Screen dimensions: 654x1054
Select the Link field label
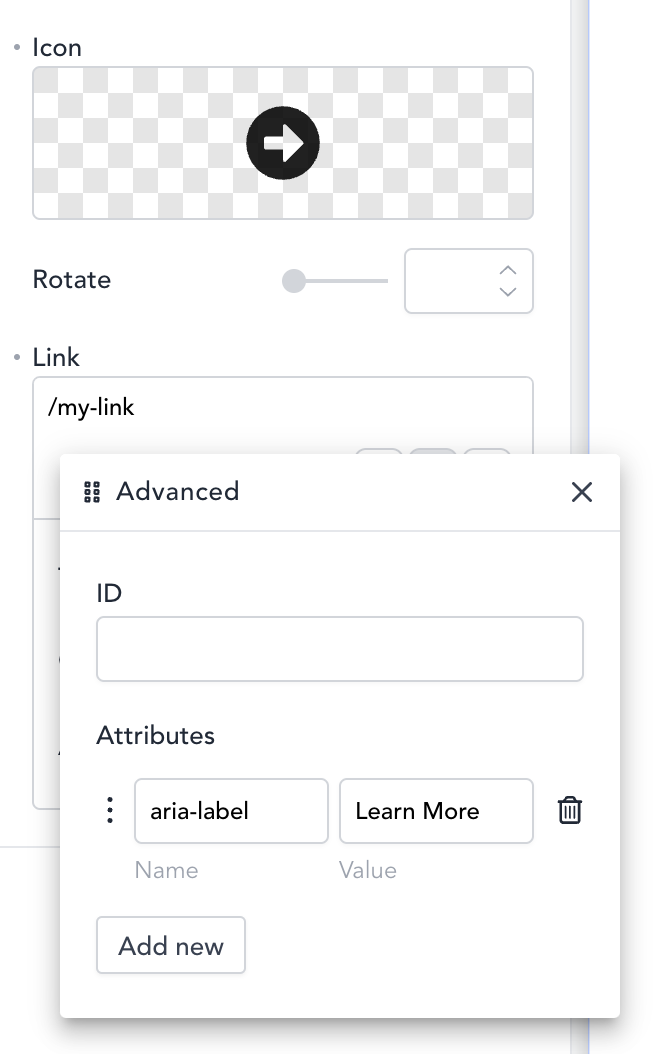56,358
